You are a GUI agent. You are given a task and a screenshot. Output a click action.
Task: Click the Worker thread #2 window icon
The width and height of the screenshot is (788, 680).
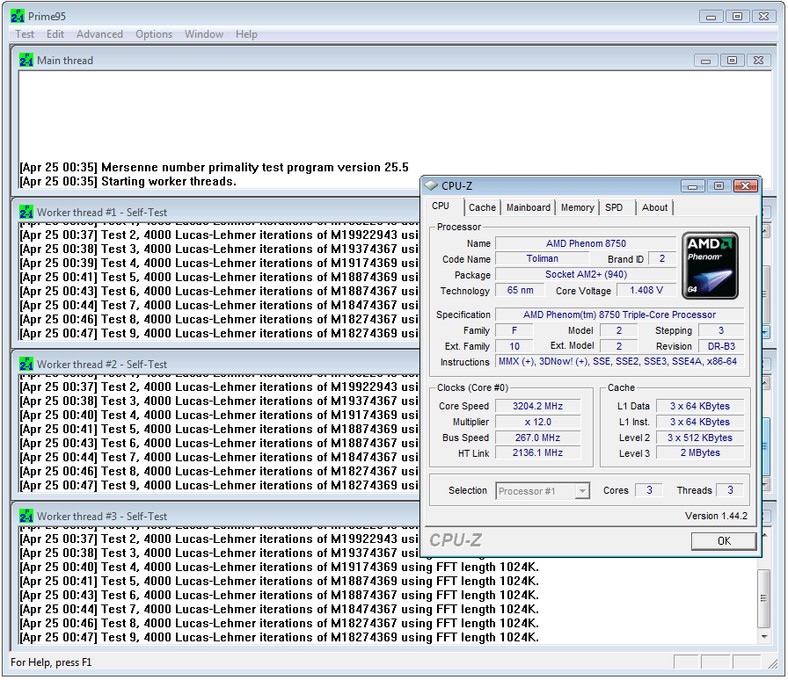coord(27,364)
